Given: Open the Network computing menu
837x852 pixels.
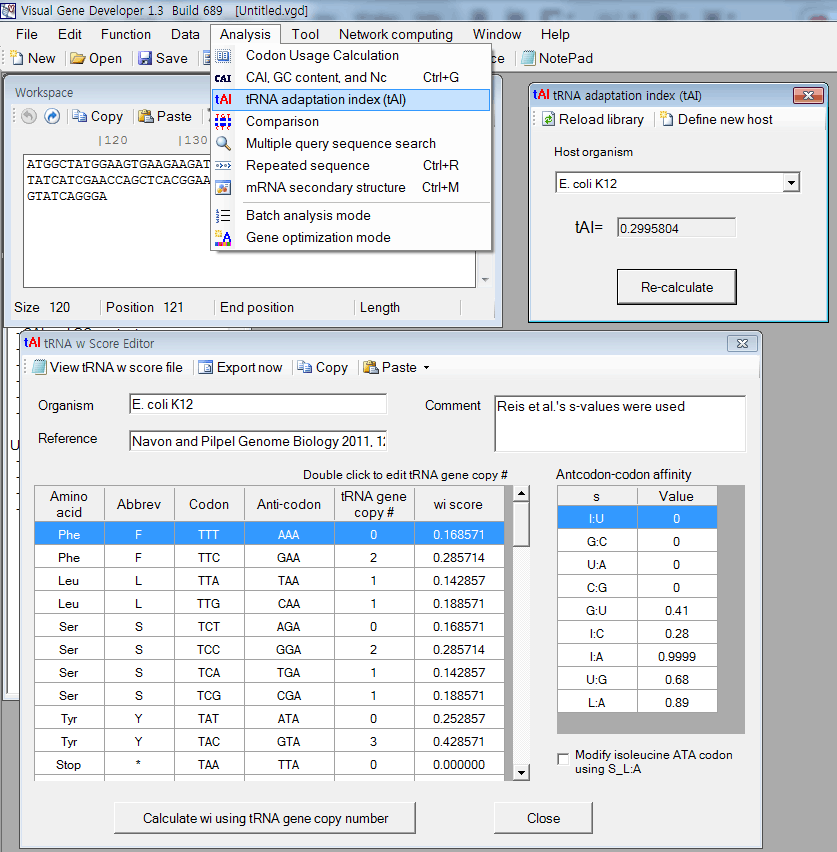Looking at the screenshot, I should tap(395, 34).
